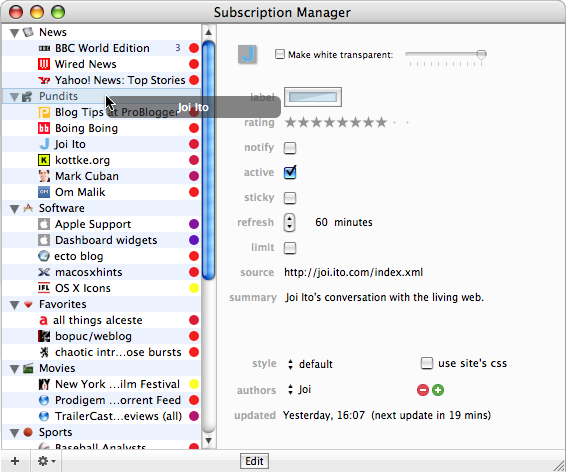Collapse the Movies group
This screenshot has height=472, width=566.
click(14, 369)
